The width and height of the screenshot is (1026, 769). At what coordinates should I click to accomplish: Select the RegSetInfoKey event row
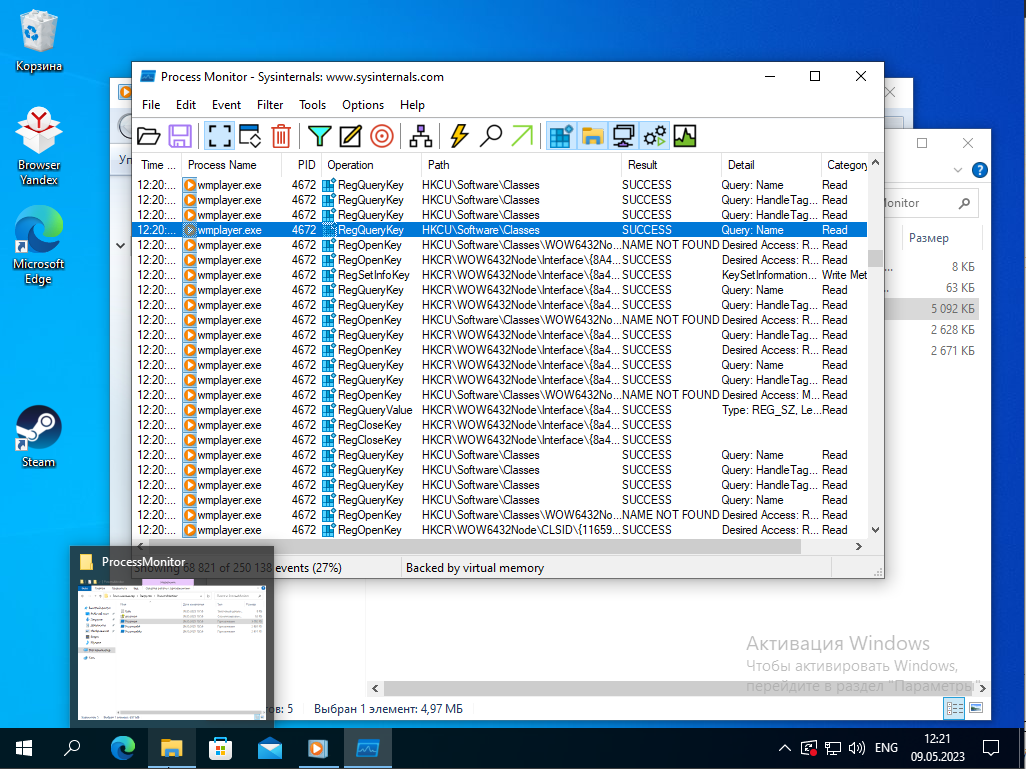click(x=501, y=275)
